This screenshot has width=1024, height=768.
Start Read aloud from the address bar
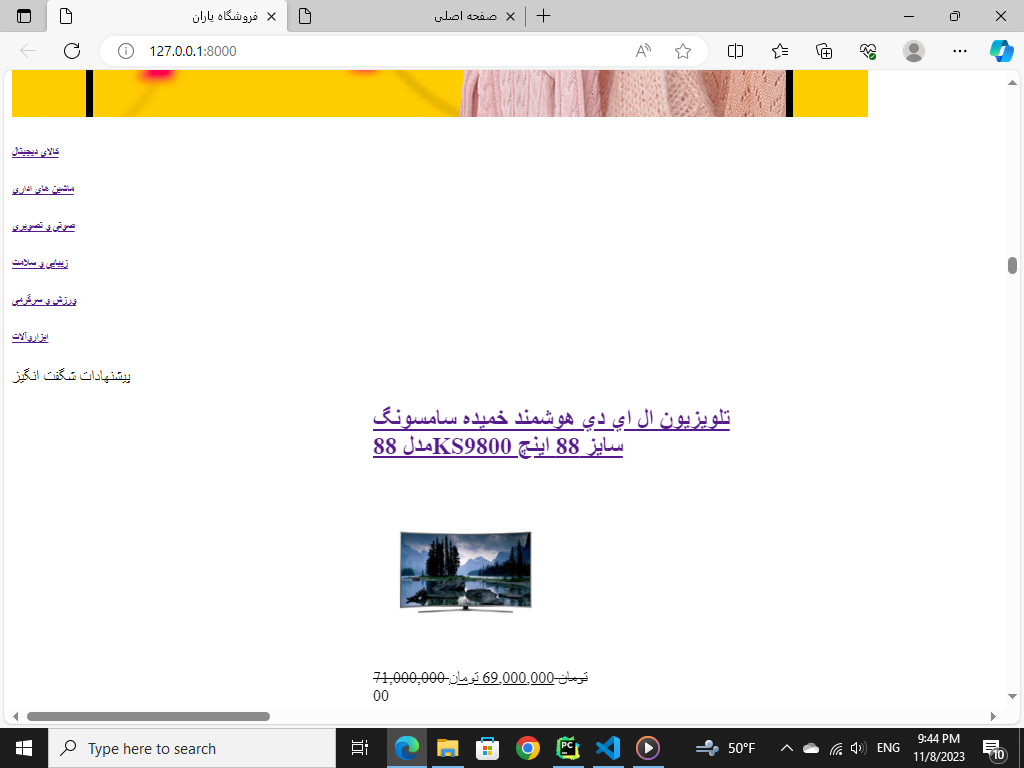(643, 51)
